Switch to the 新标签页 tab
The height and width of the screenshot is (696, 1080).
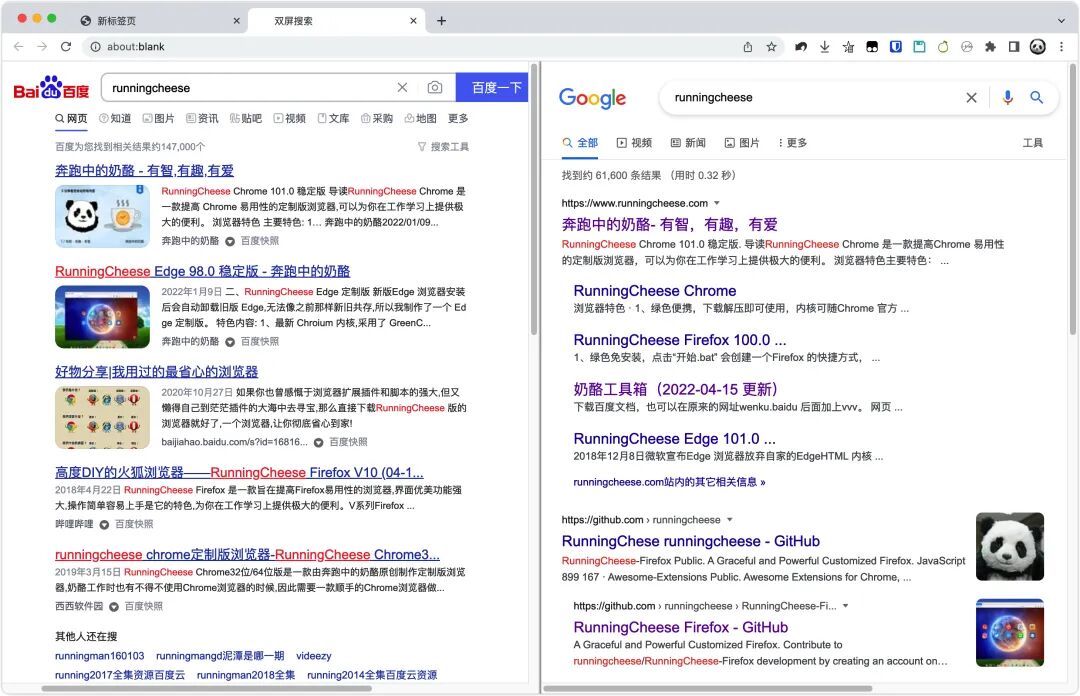158,21
